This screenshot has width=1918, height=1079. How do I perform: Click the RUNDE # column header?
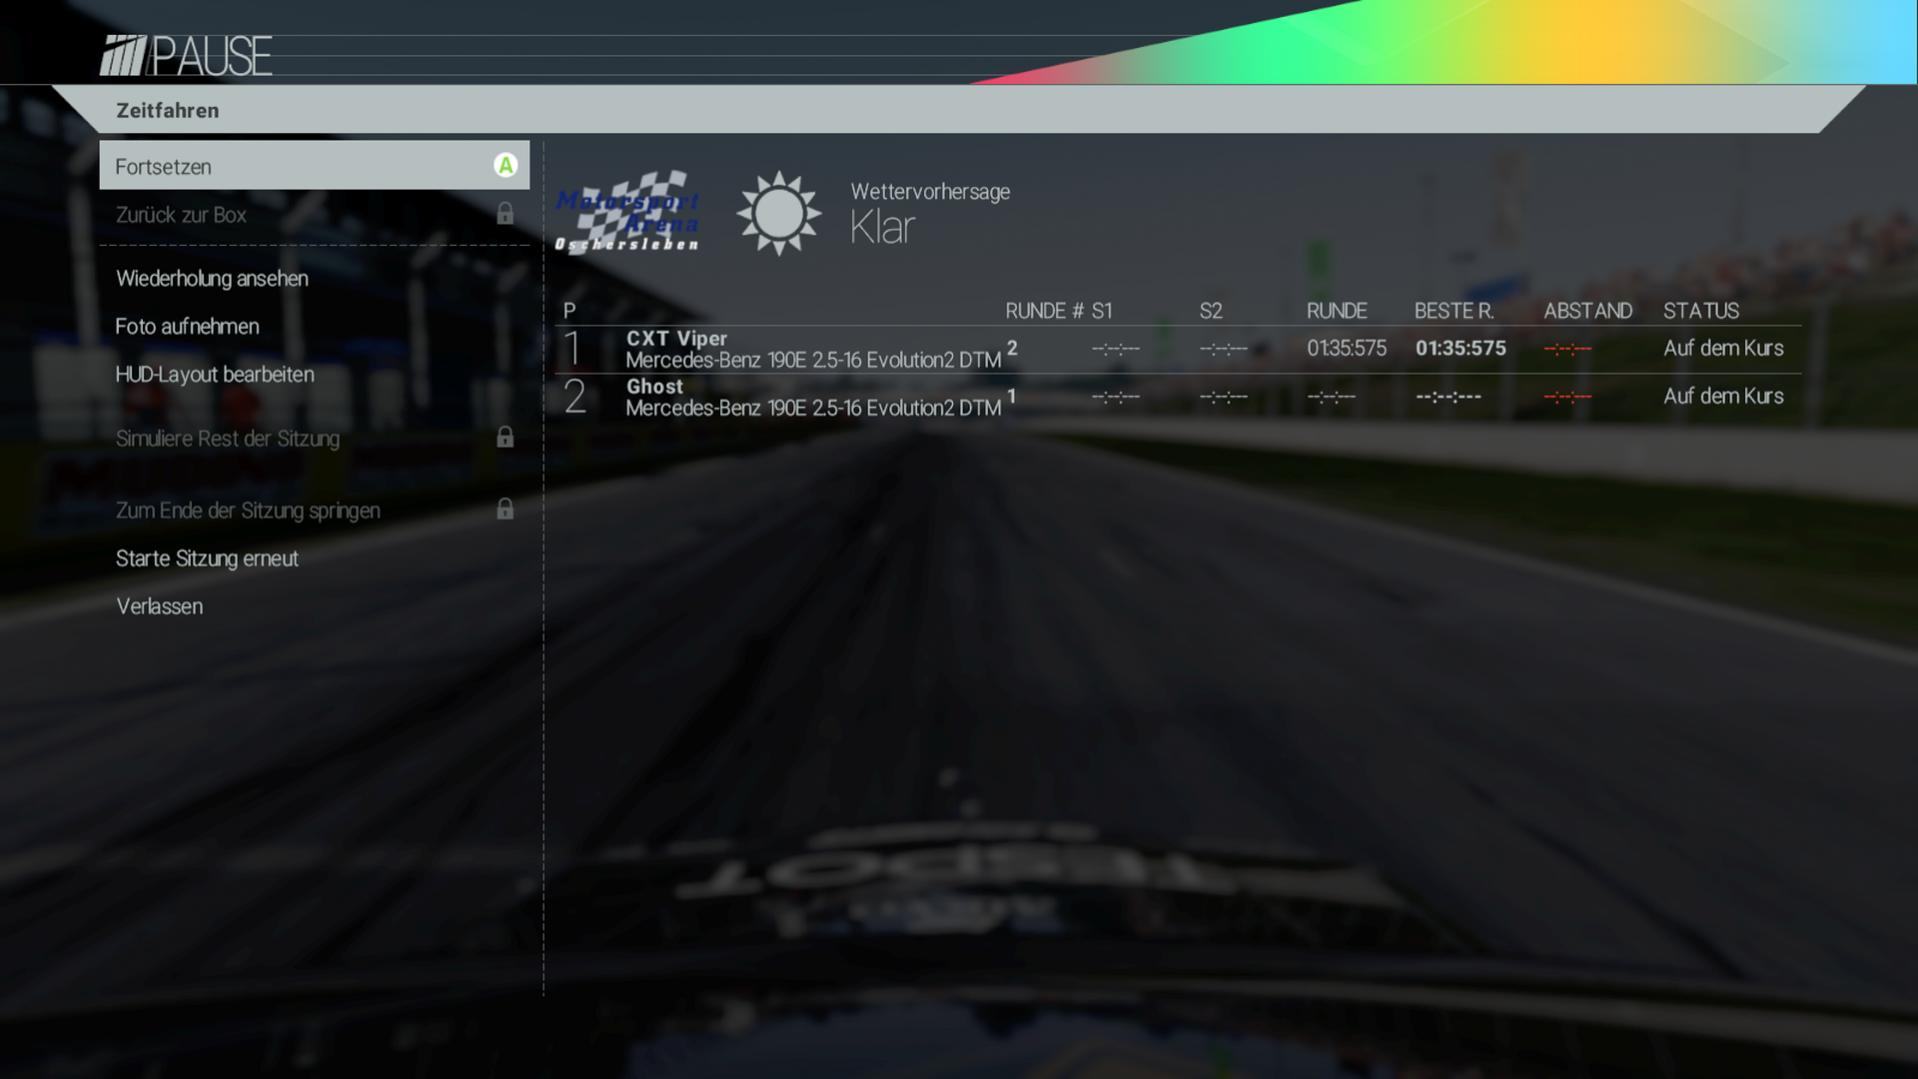pyautogui.click(x=1044, y=311)
